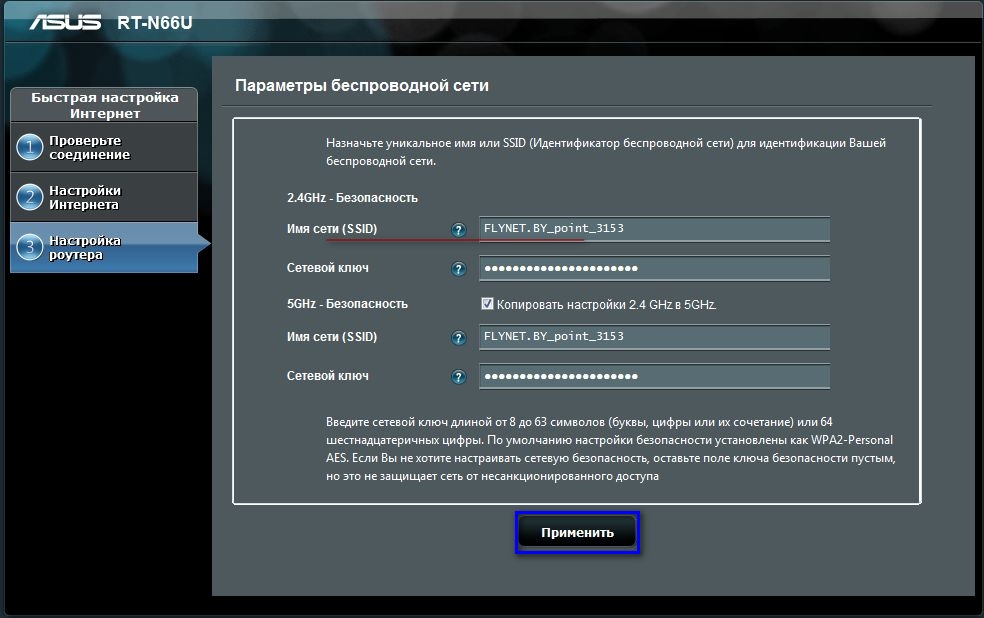Focus the 5GHz network key field
This screenshot has width=984, height=618.
(655, 376)
